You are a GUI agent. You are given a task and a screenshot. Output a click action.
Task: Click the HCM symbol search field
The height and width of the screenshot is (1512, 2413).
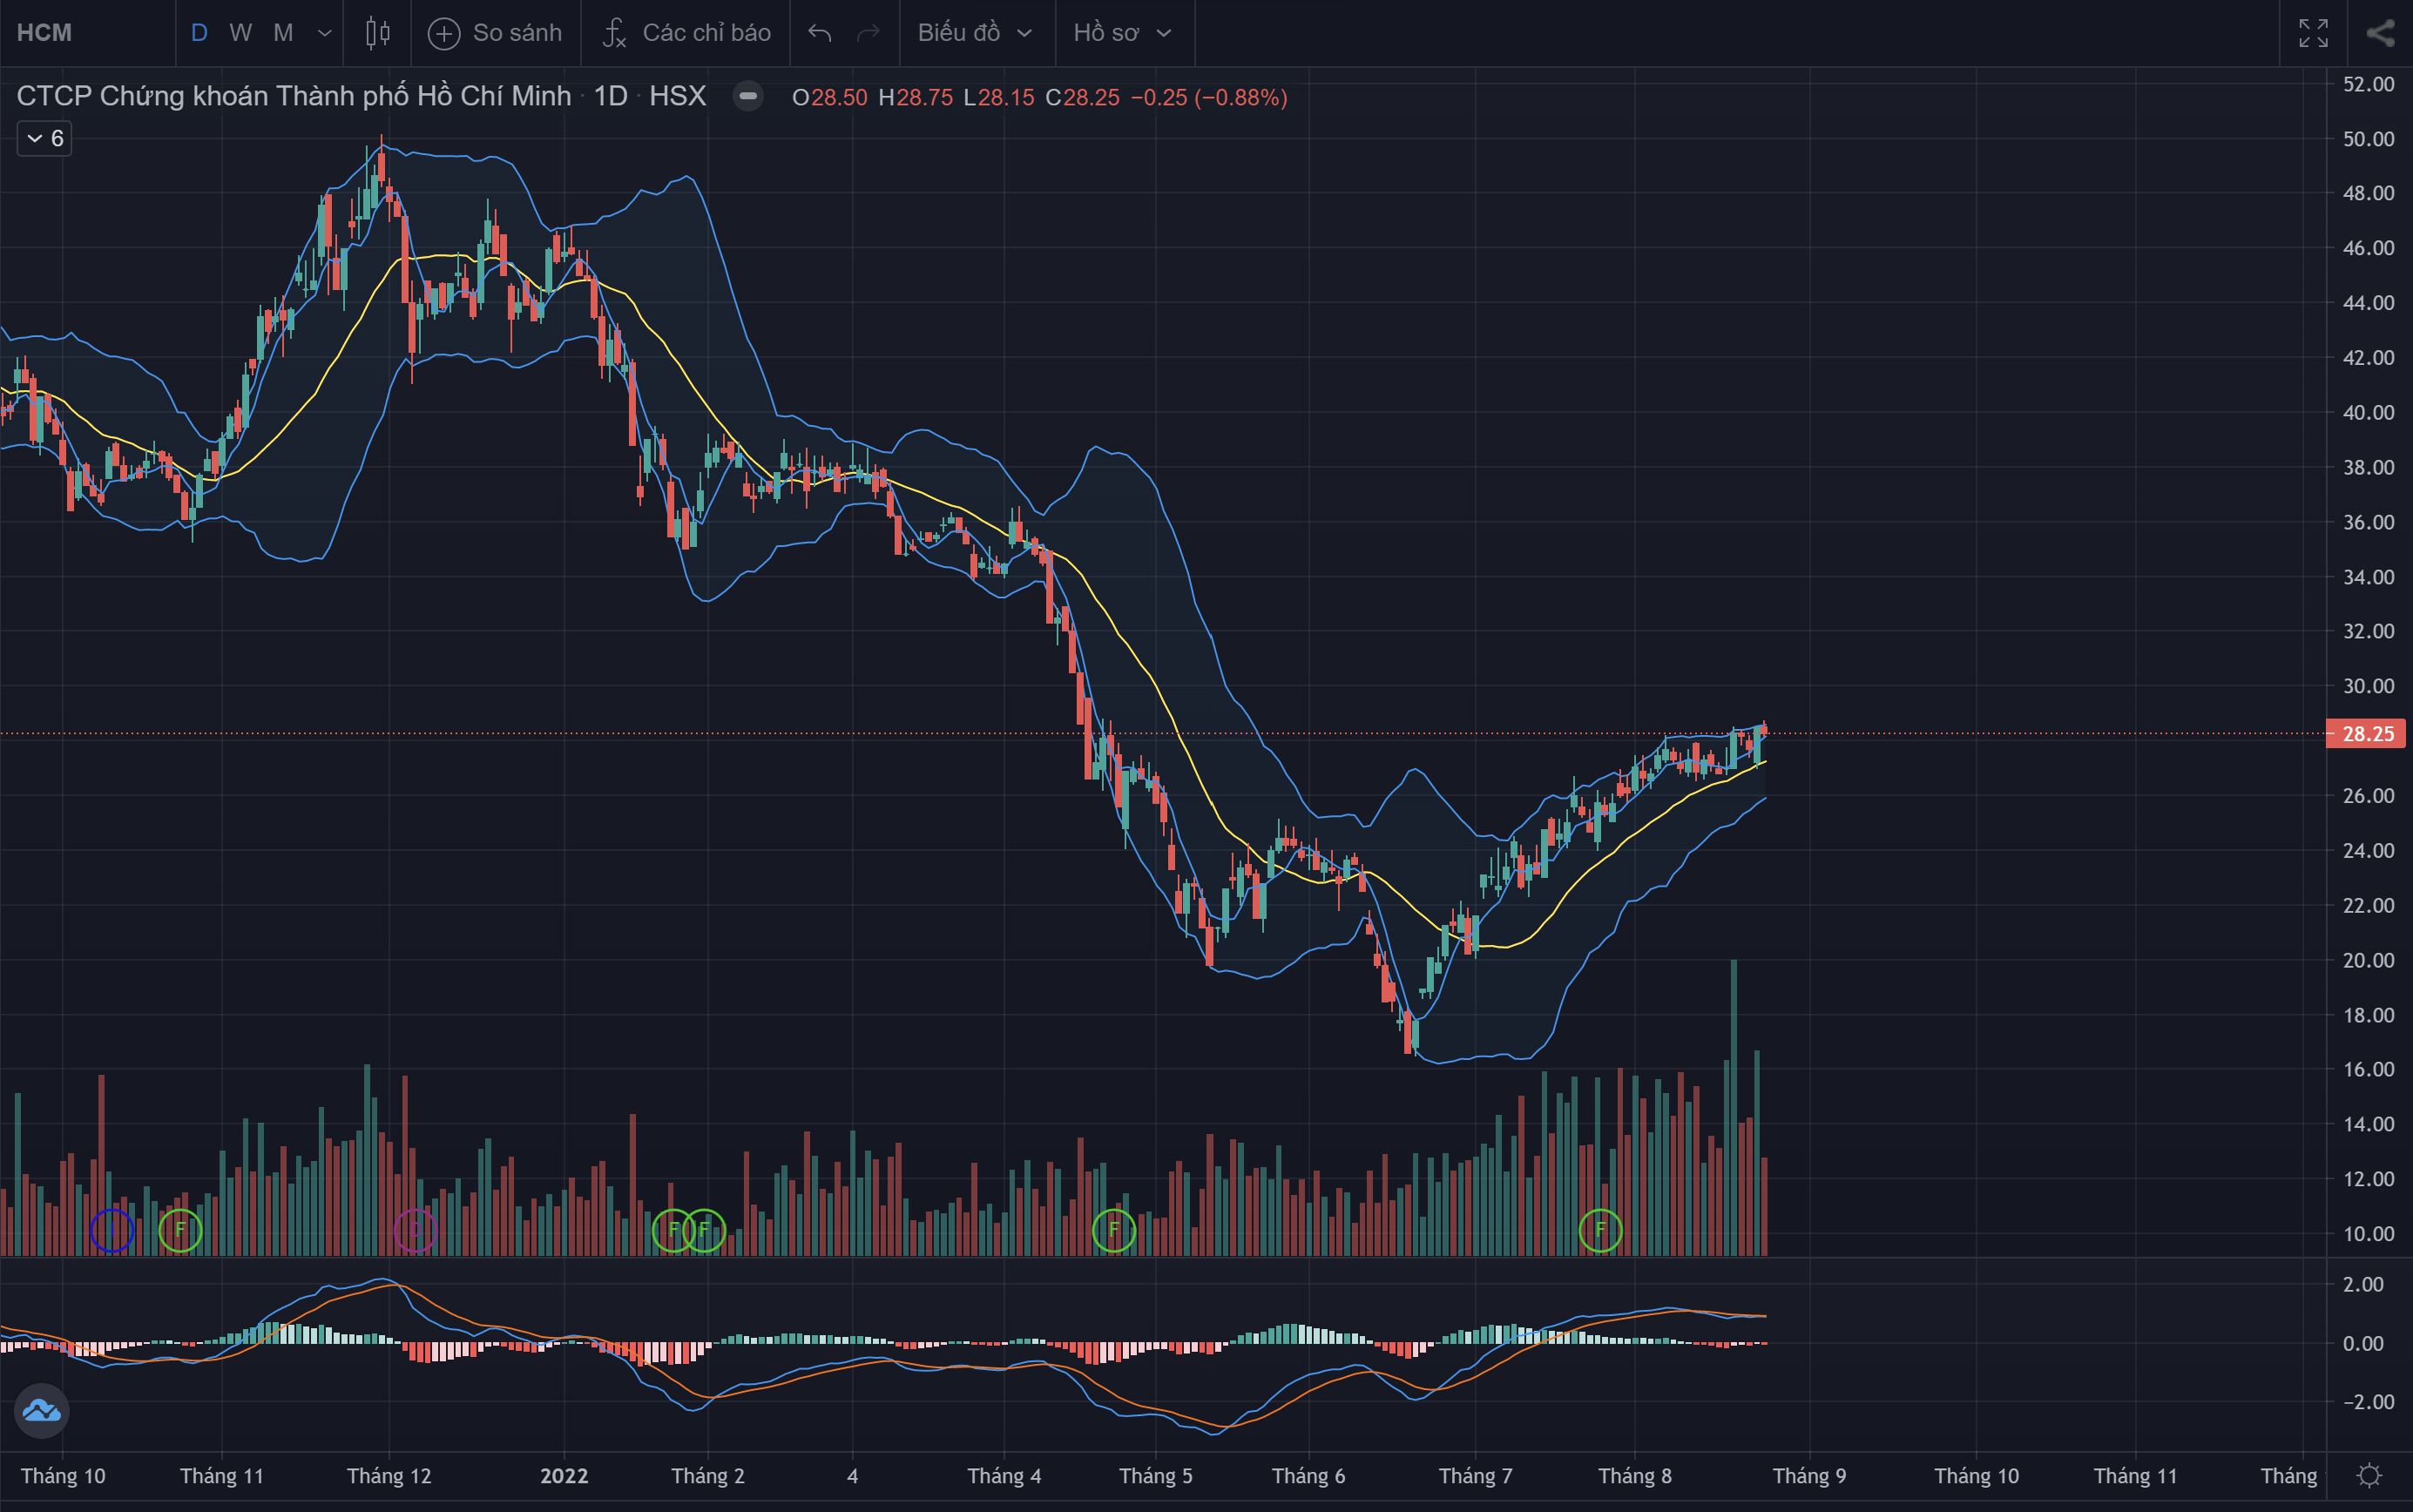88,33
